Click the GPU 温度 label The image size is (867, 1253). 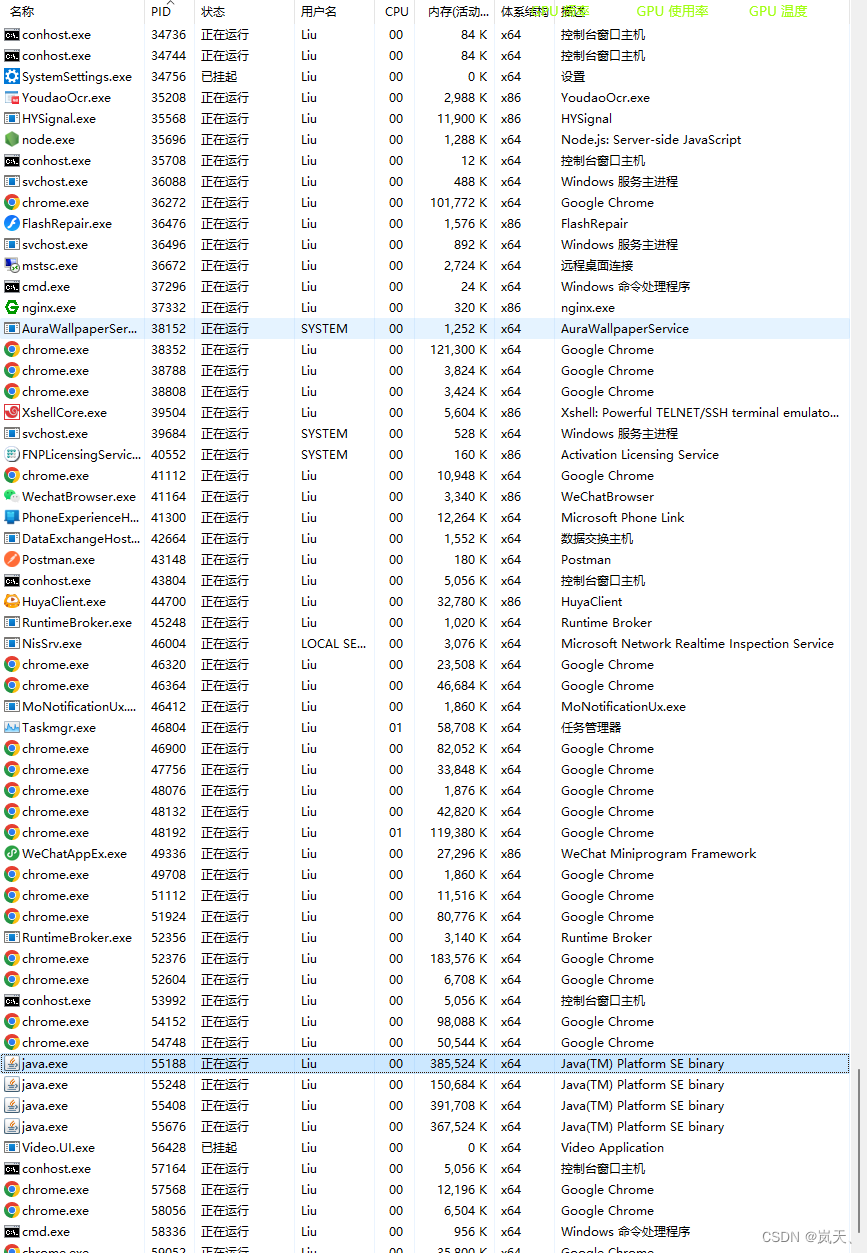point(778,12)
